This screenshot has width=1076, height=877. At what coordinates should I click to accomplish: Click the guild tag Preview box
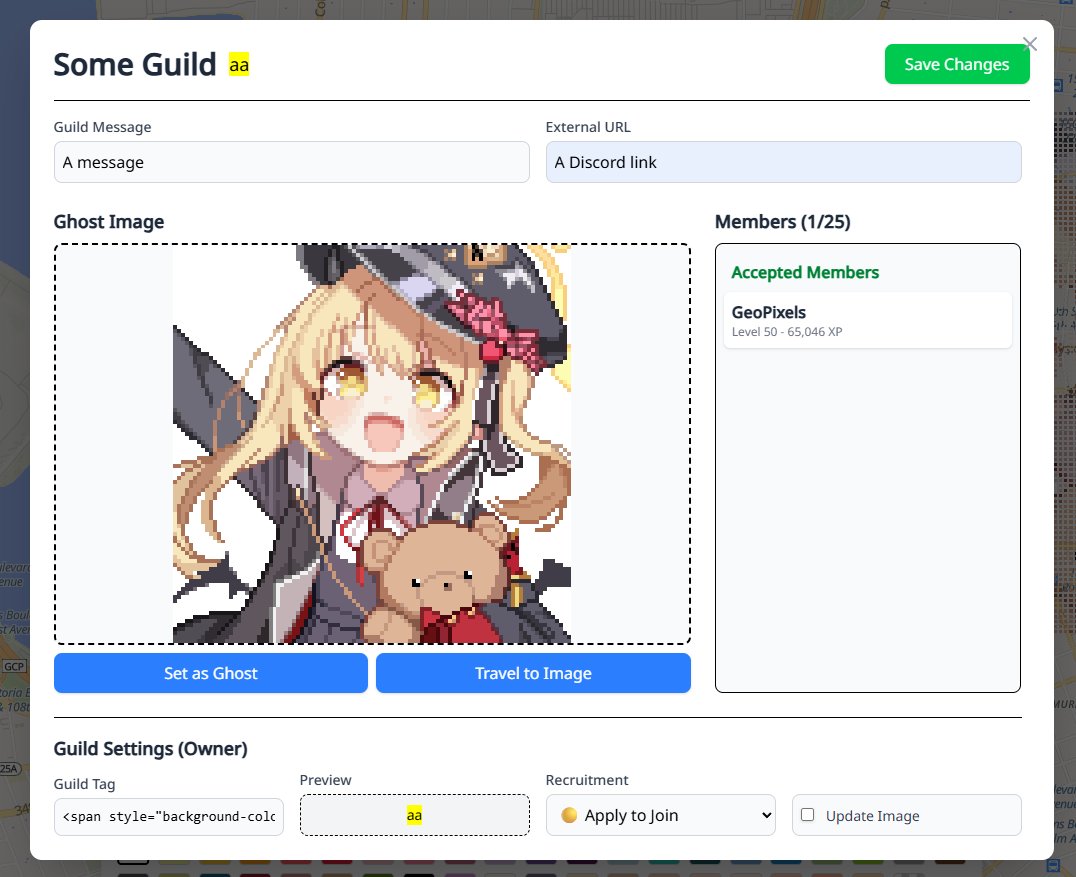pos(414,815)
